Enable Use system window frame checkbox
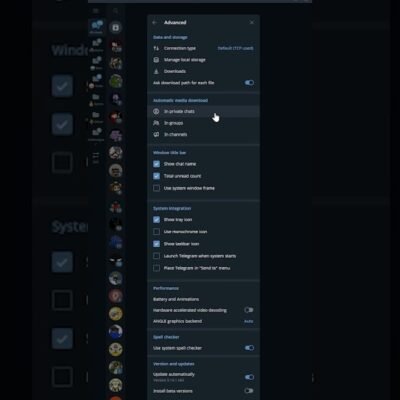Image resolution: width=400 pixels, height=400 pixels. point(156,188)
